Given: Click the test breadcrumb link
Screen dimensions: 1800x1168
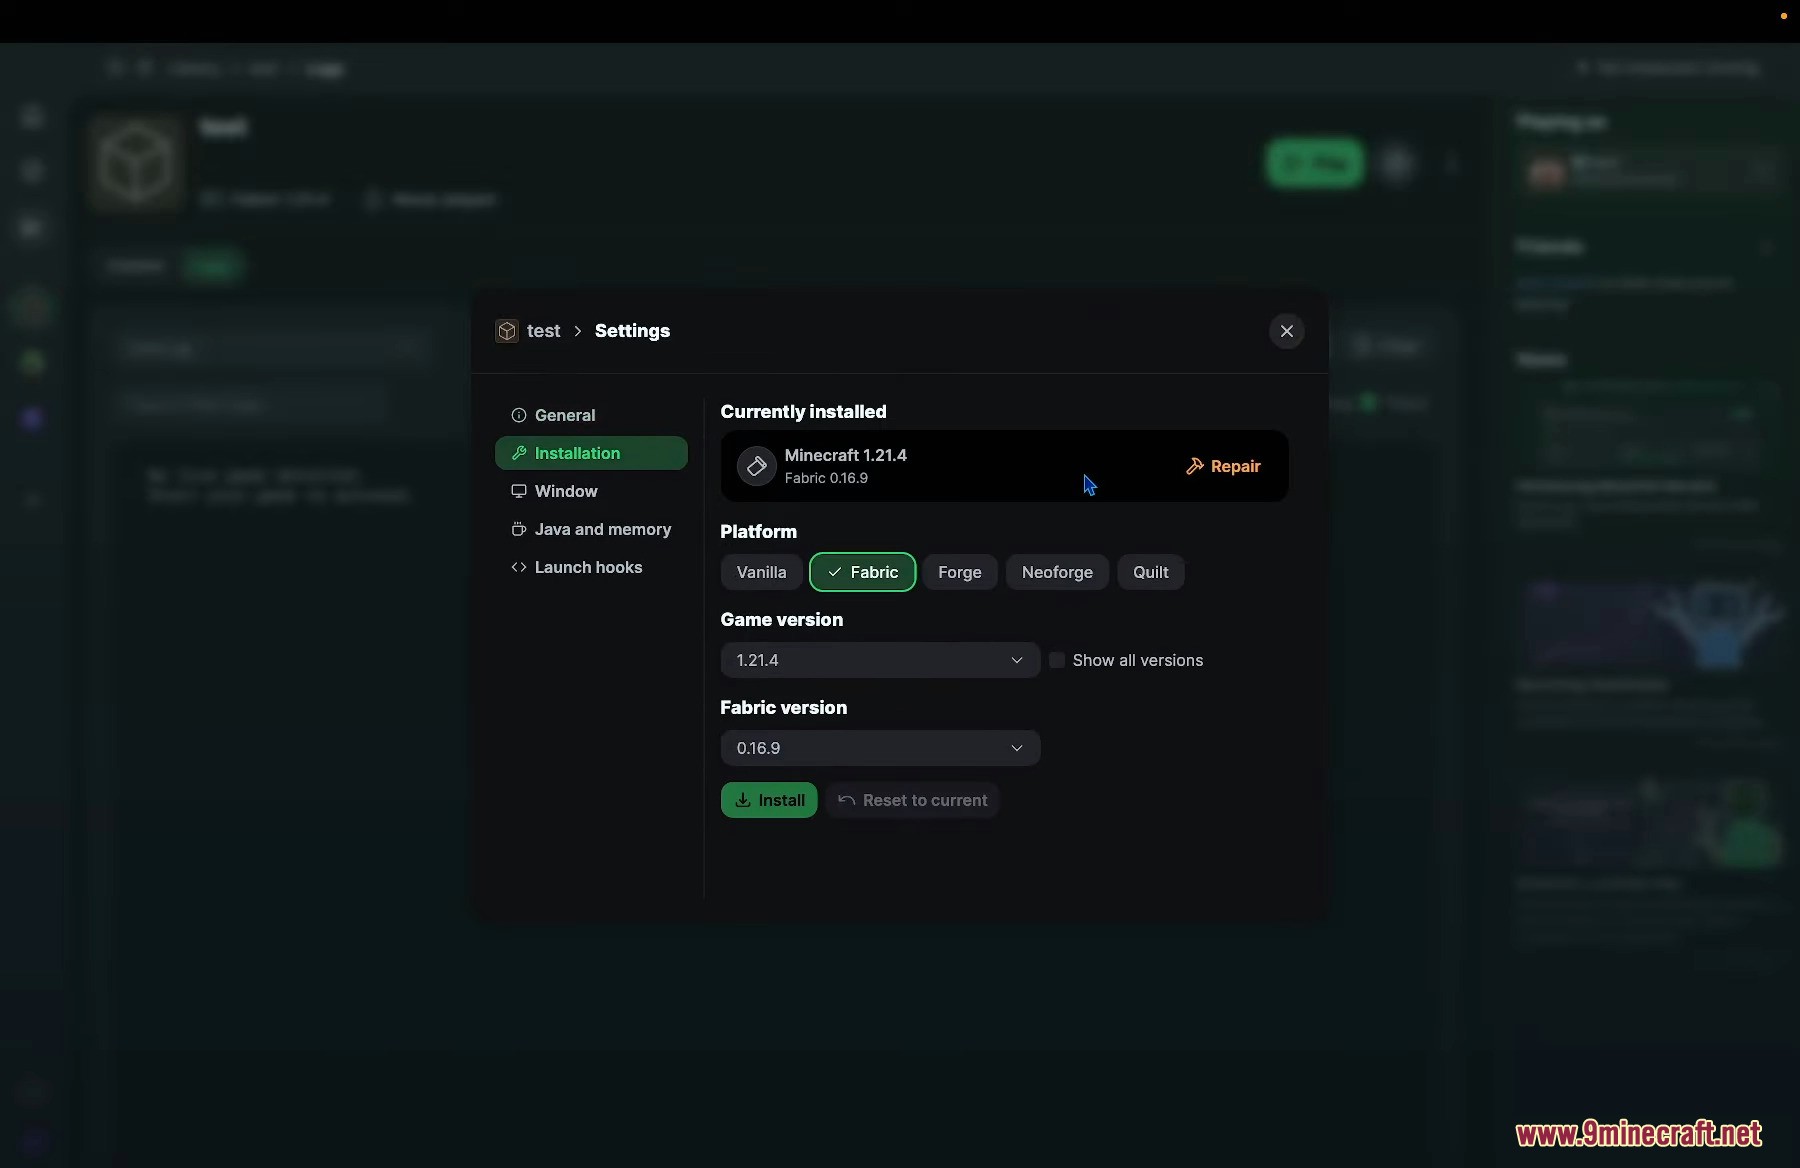Looking at the screenshot, I should click(544, 331).
